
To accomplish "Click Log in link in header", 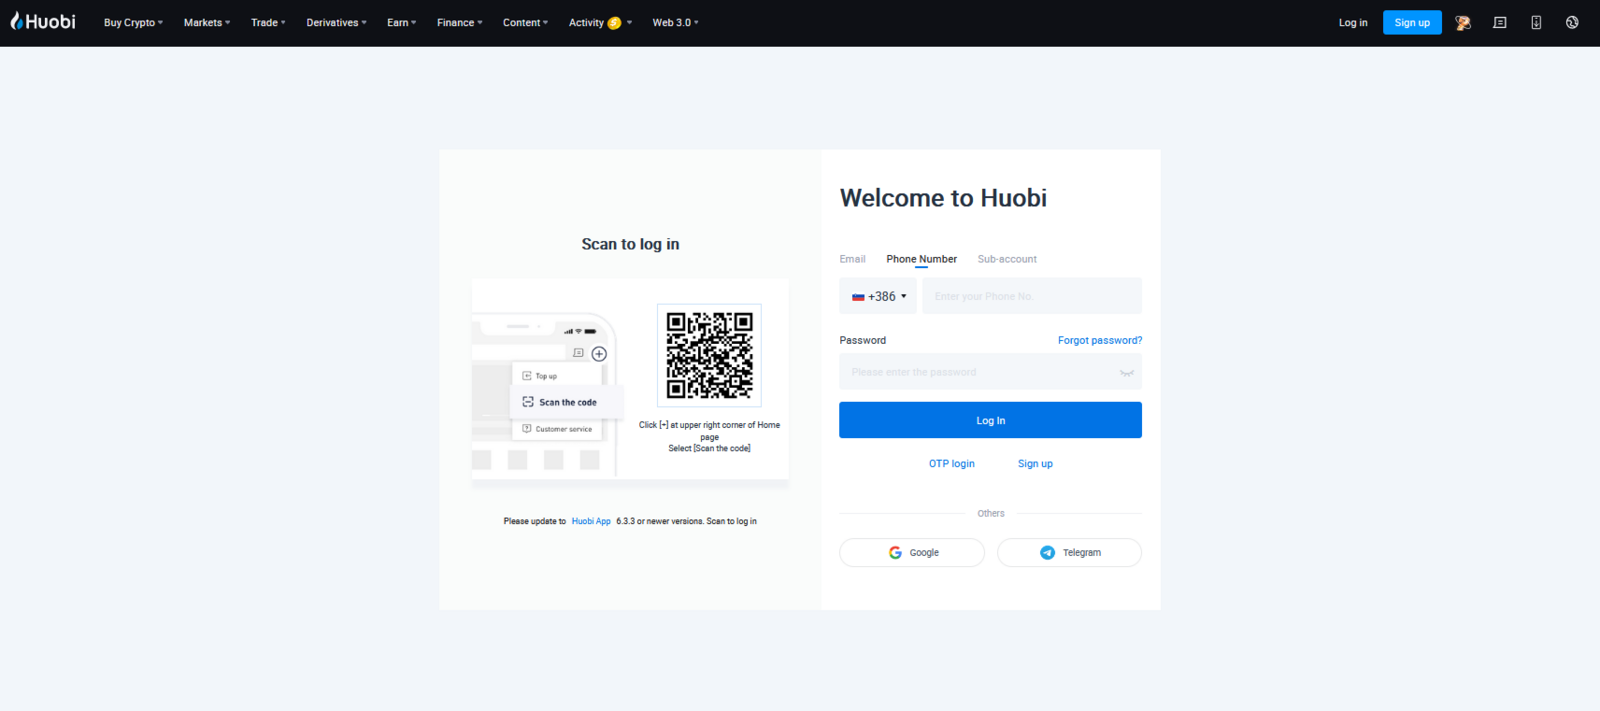I will [x=1353, y=22].
